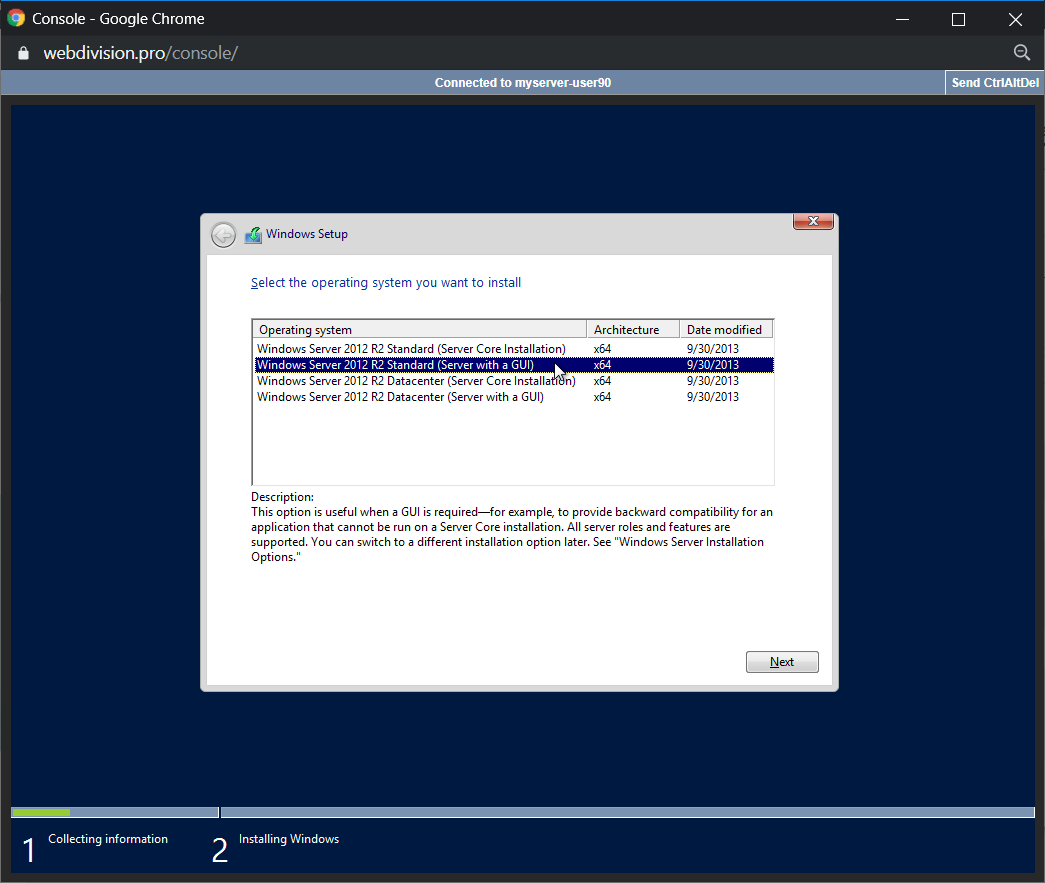Select Datacenter Server Core Installation option
This screenshot has width=1045, height=883.
[415, 381]
